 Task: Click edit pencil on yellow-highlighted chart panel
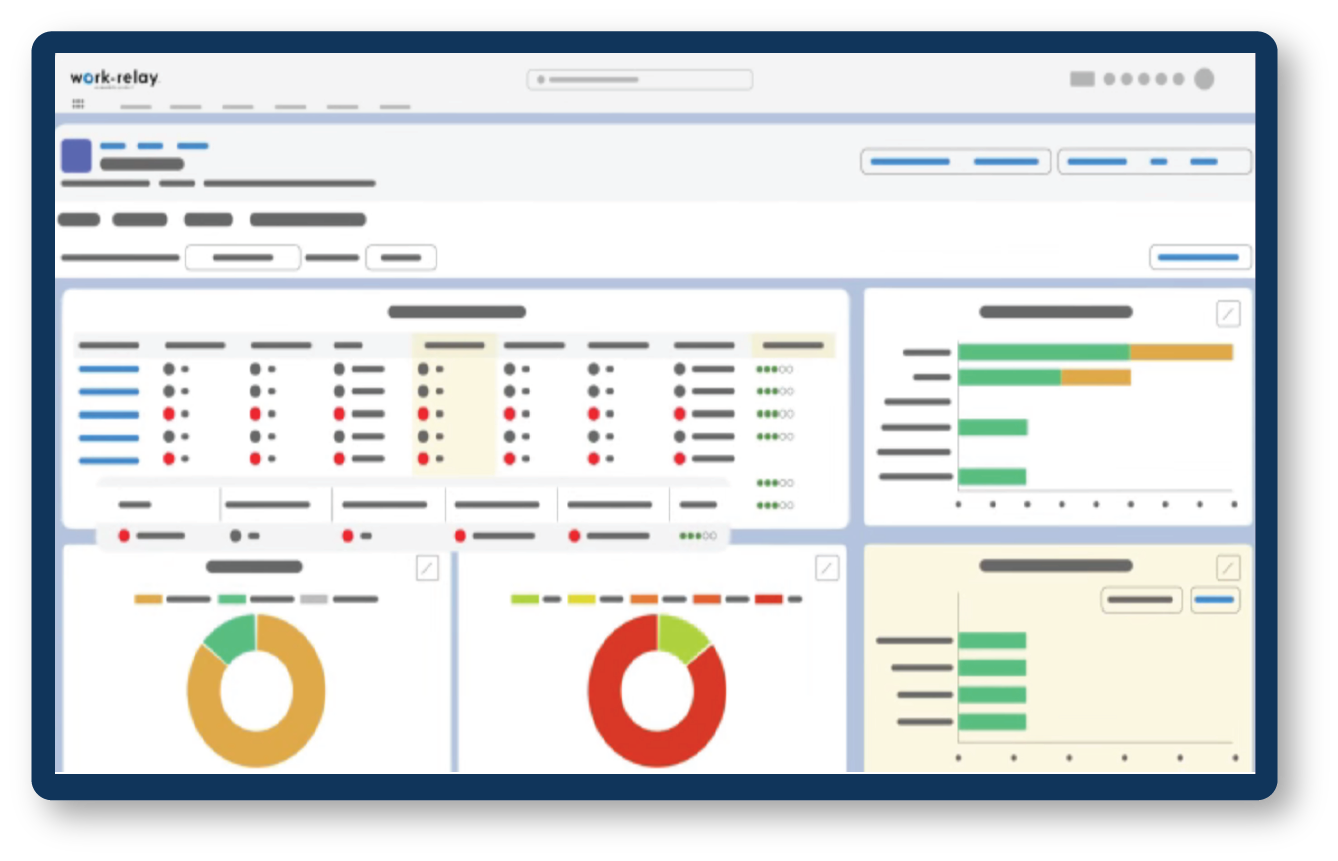point(1228,568)
